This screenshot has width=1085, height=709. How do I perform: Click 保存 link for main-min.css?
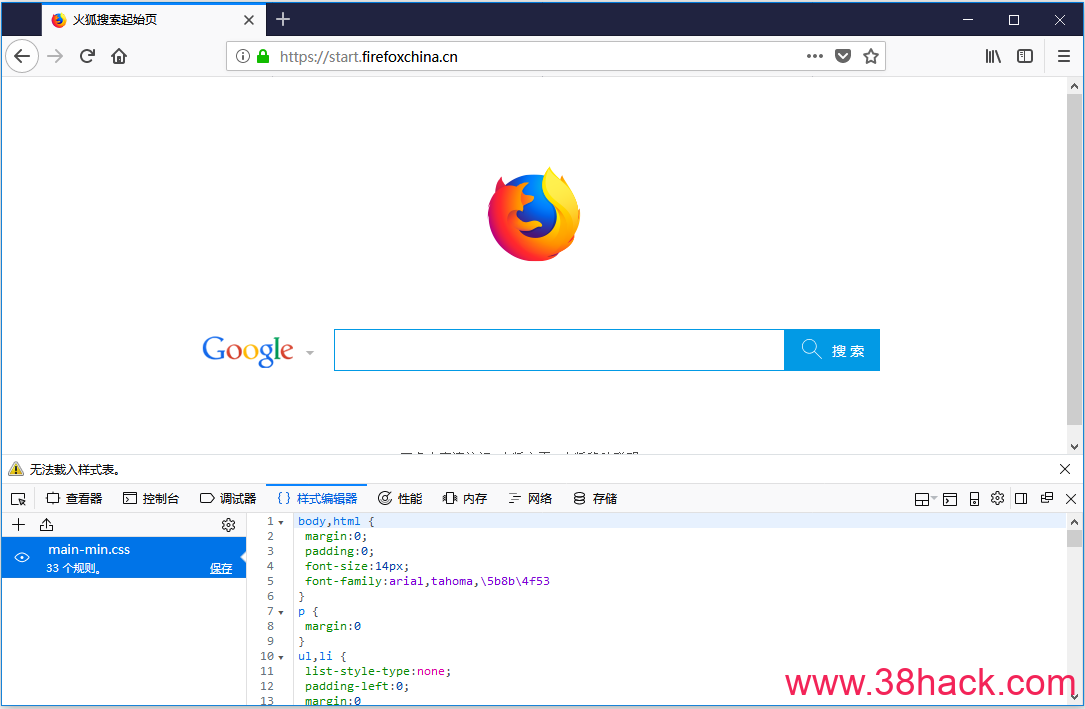pyautogui.click(x=221, y=569)
